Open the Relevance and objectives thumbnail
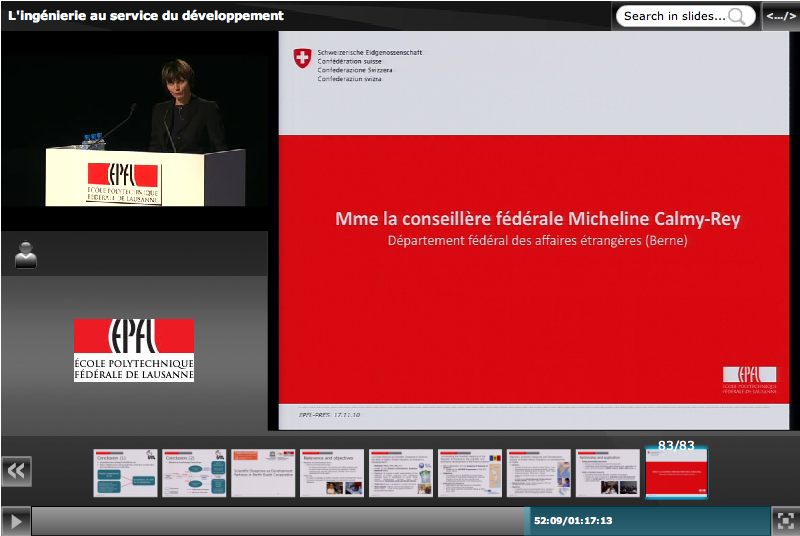This screenshot has height=536, width=800. coord(332,473)
